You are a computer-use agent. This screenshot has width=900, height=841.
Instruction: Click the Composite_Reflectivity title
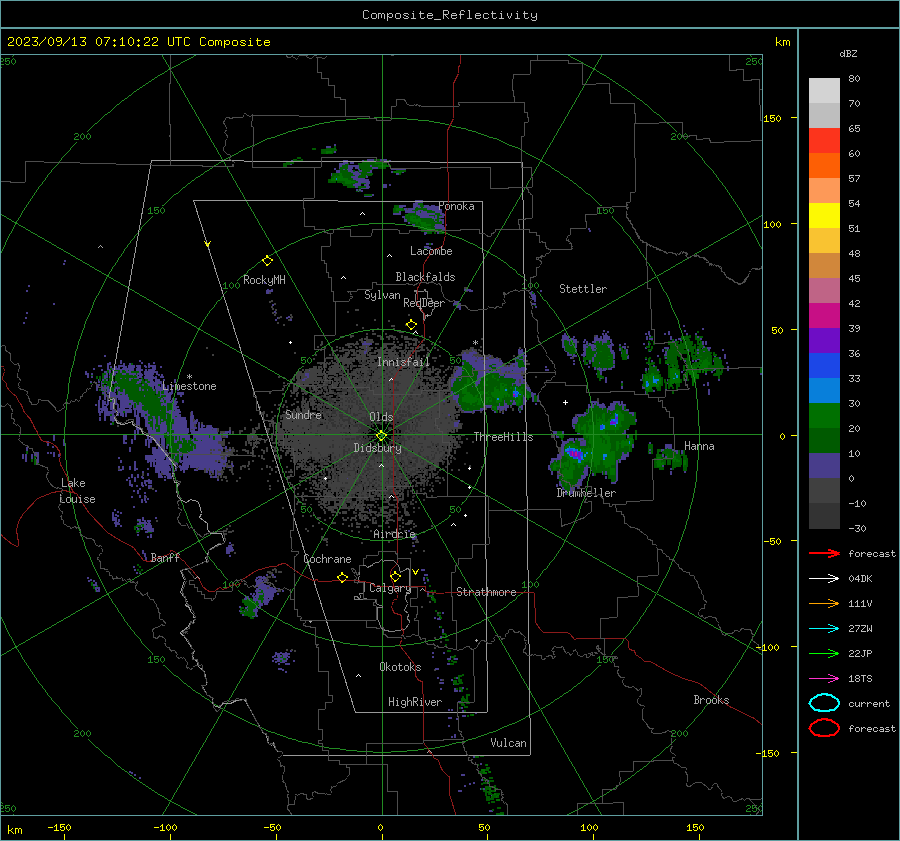449,15
